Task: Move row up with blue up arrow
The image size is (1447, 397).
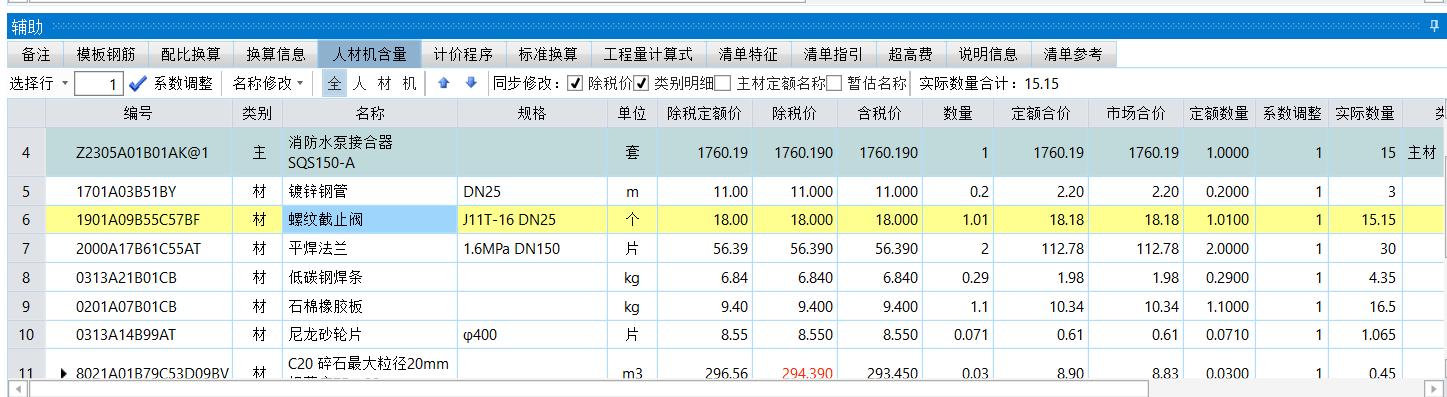Action: [444, 83]
